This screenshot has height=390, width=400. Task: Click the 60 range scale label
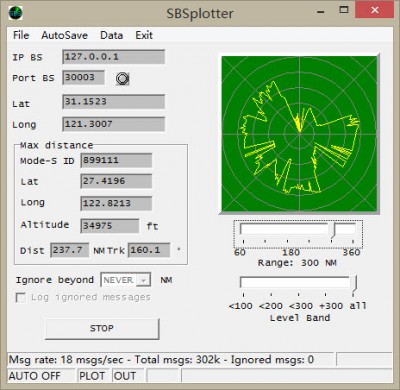tap(240, 252)
